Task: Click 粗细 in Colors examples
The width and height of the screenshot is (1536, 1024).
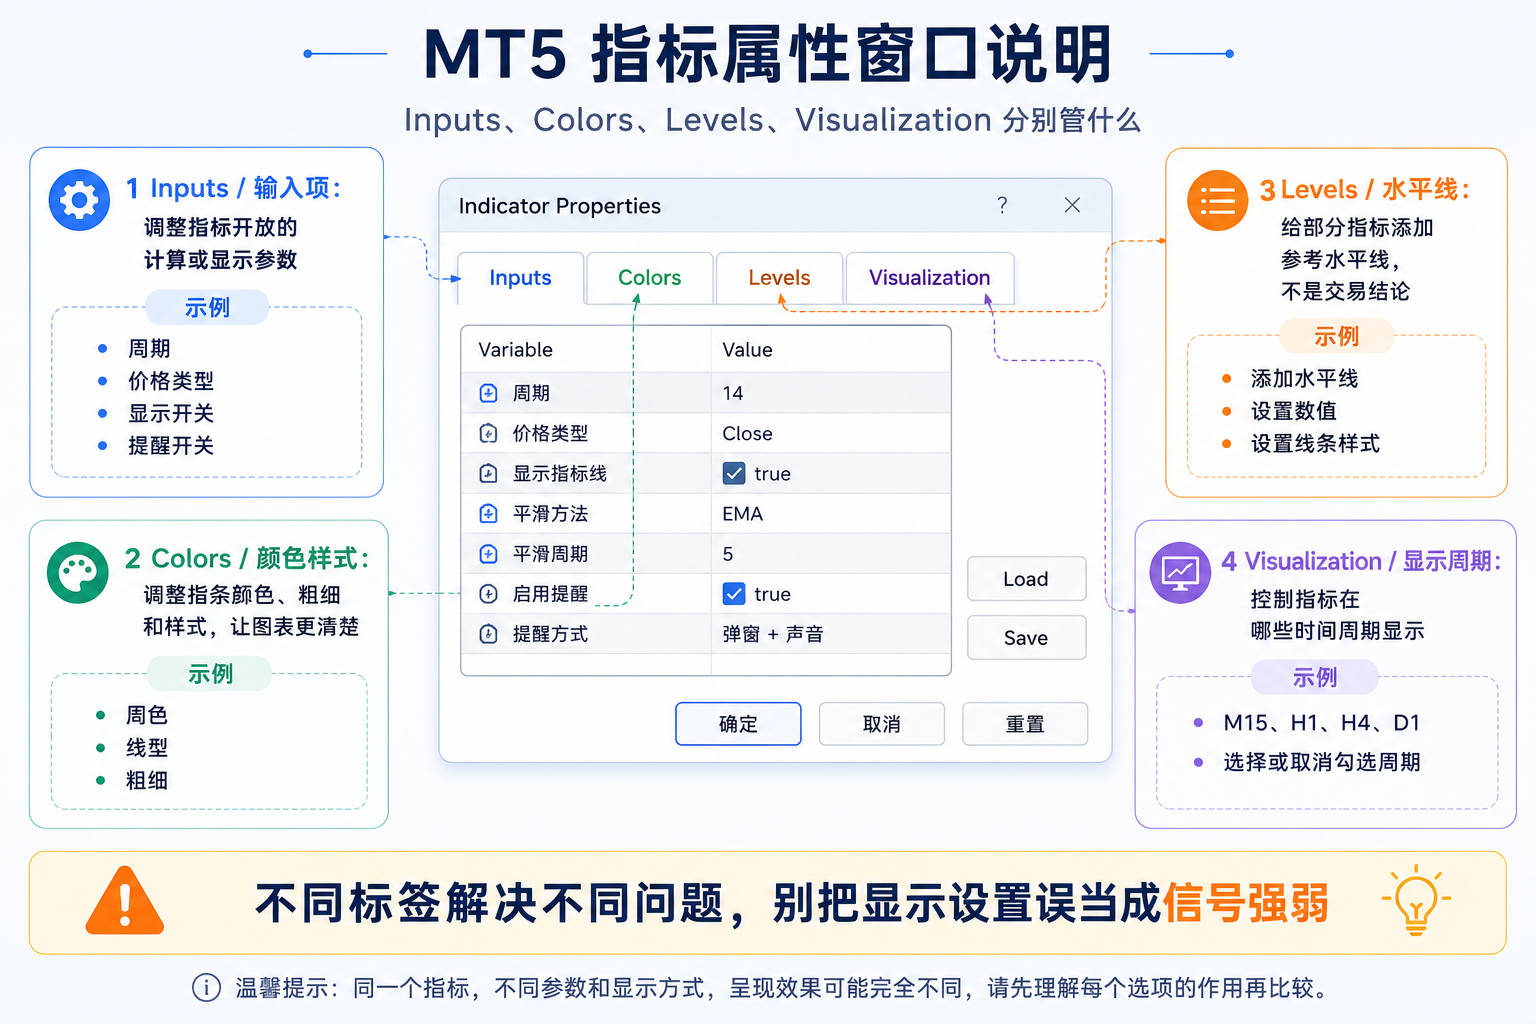Action: click(147, 780)
